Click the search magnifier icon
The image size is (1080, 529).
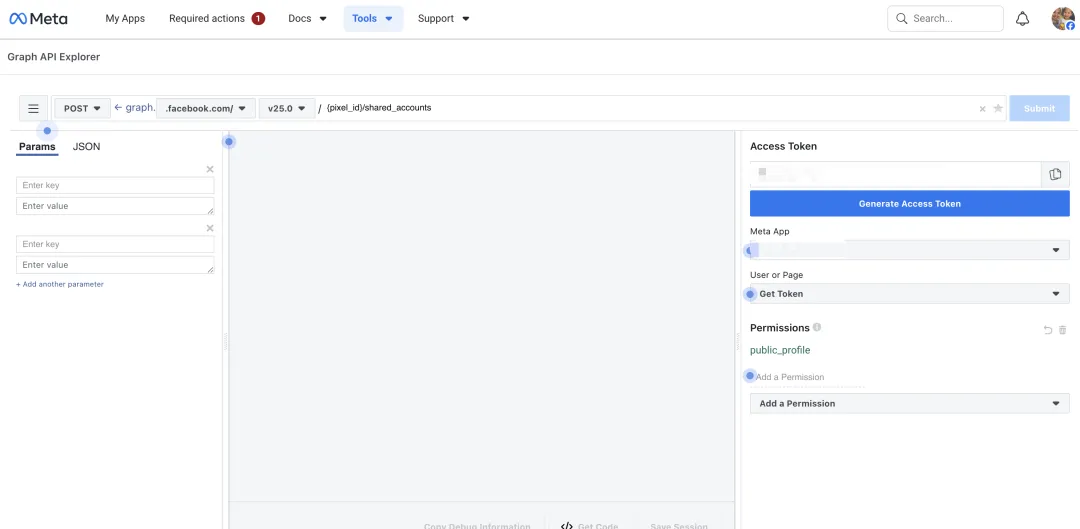(x=902, y=19)
